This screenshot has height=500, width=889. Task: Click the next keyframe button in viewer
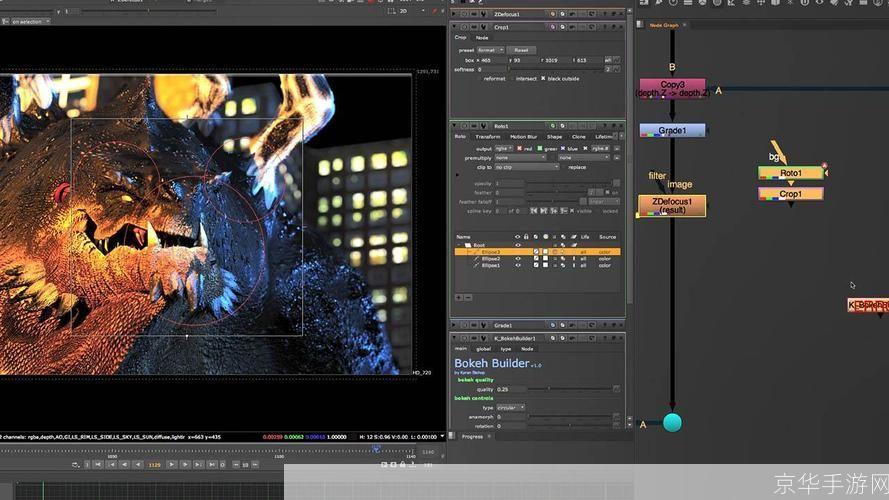tap(198, 464)
